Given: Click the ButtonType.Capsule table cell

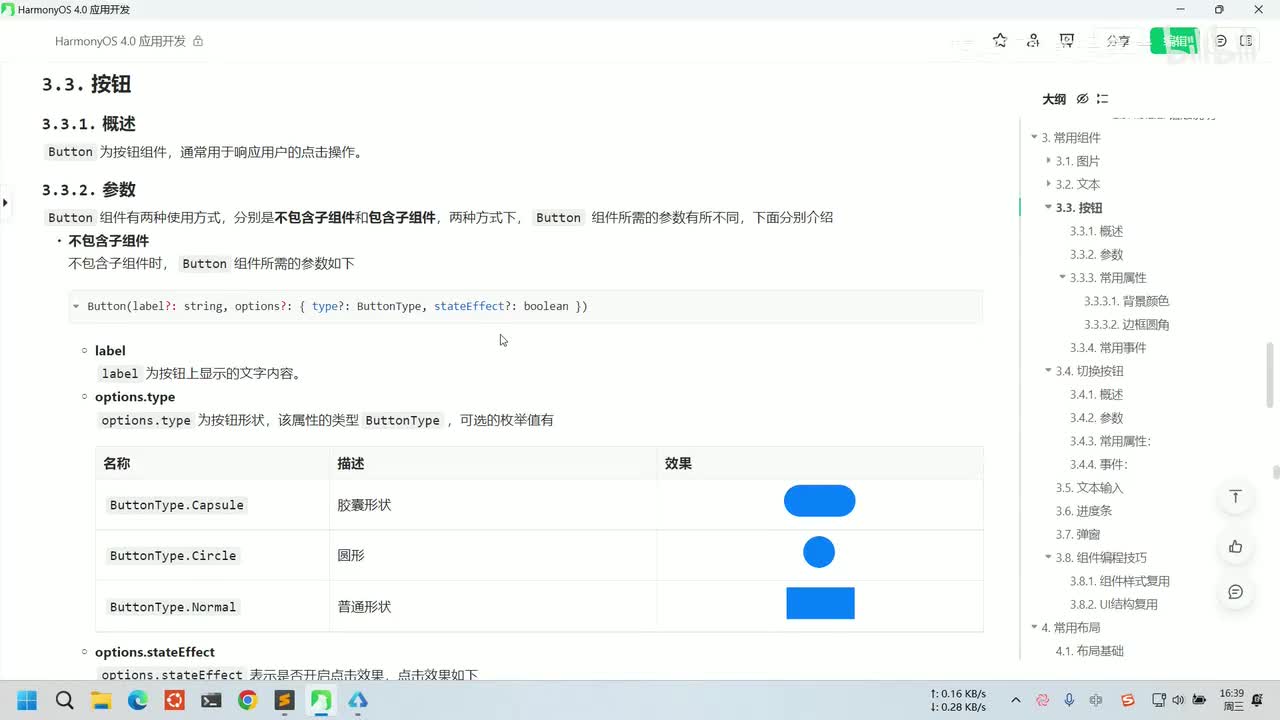Looking at the screenshot, I should (x=213, y=505).
